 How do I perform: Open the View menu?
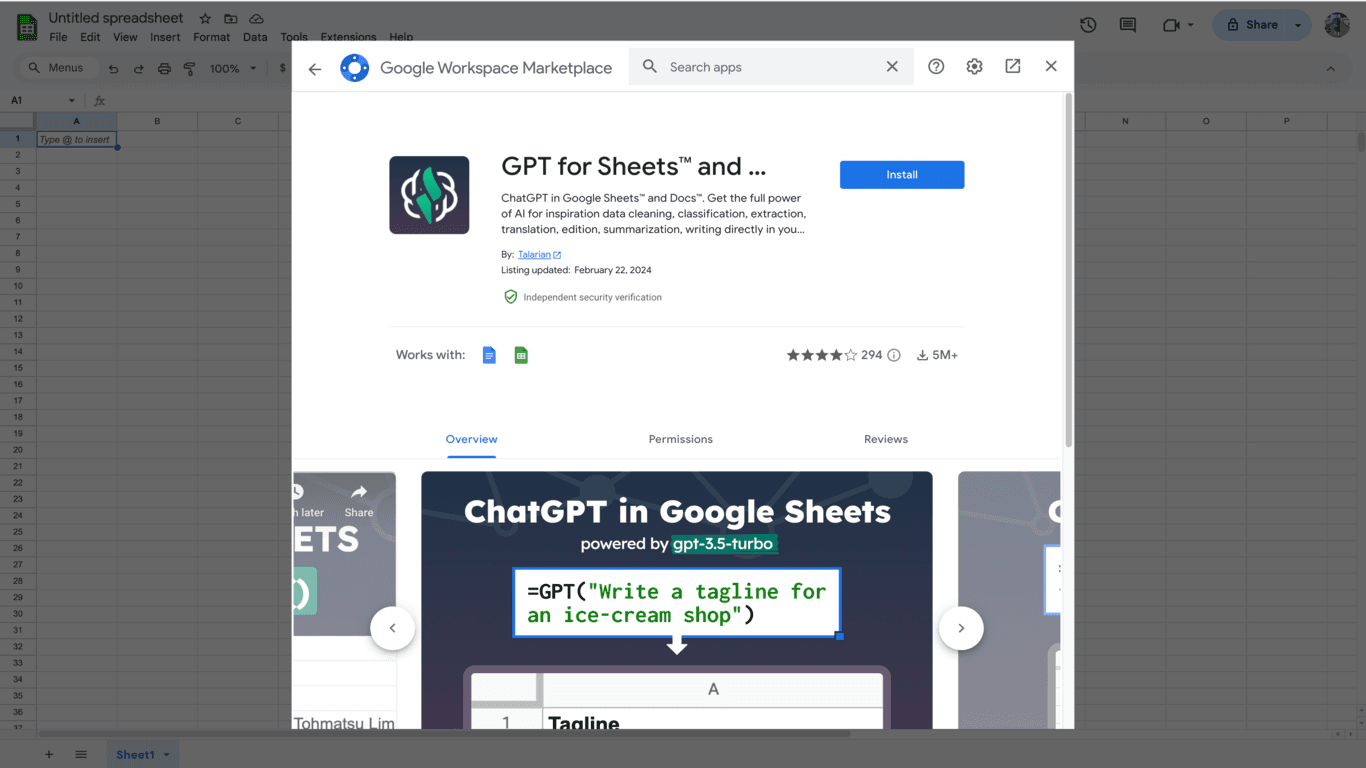pyautogui.click(x=125, y=38)
